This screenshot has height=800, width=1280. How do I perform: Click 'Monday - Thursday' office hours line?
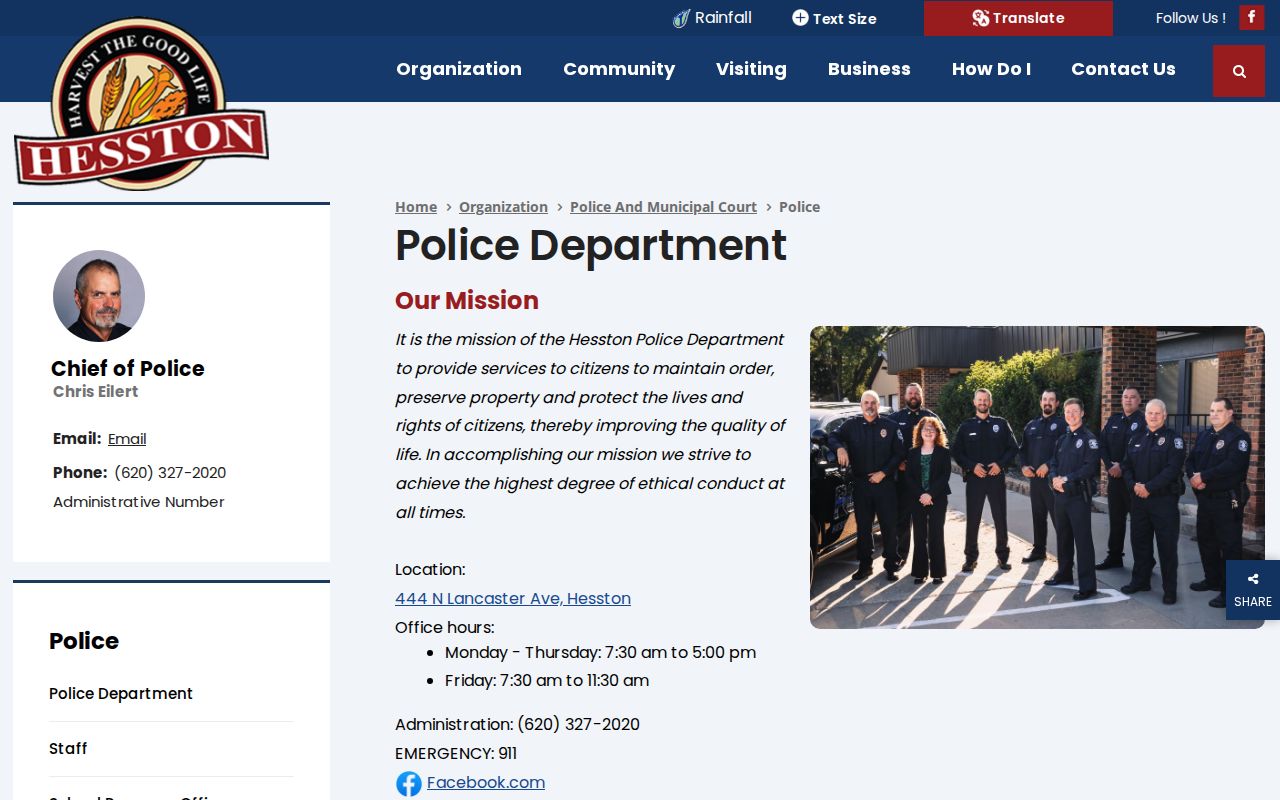(x=600, y=652)
